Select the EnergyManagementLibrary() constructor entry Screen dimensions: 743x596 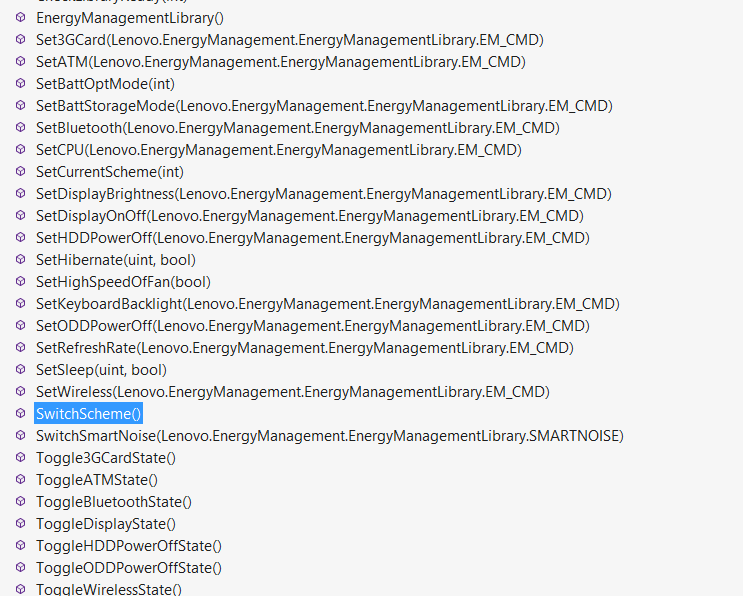pyautogui.click(x=130, y=18)
